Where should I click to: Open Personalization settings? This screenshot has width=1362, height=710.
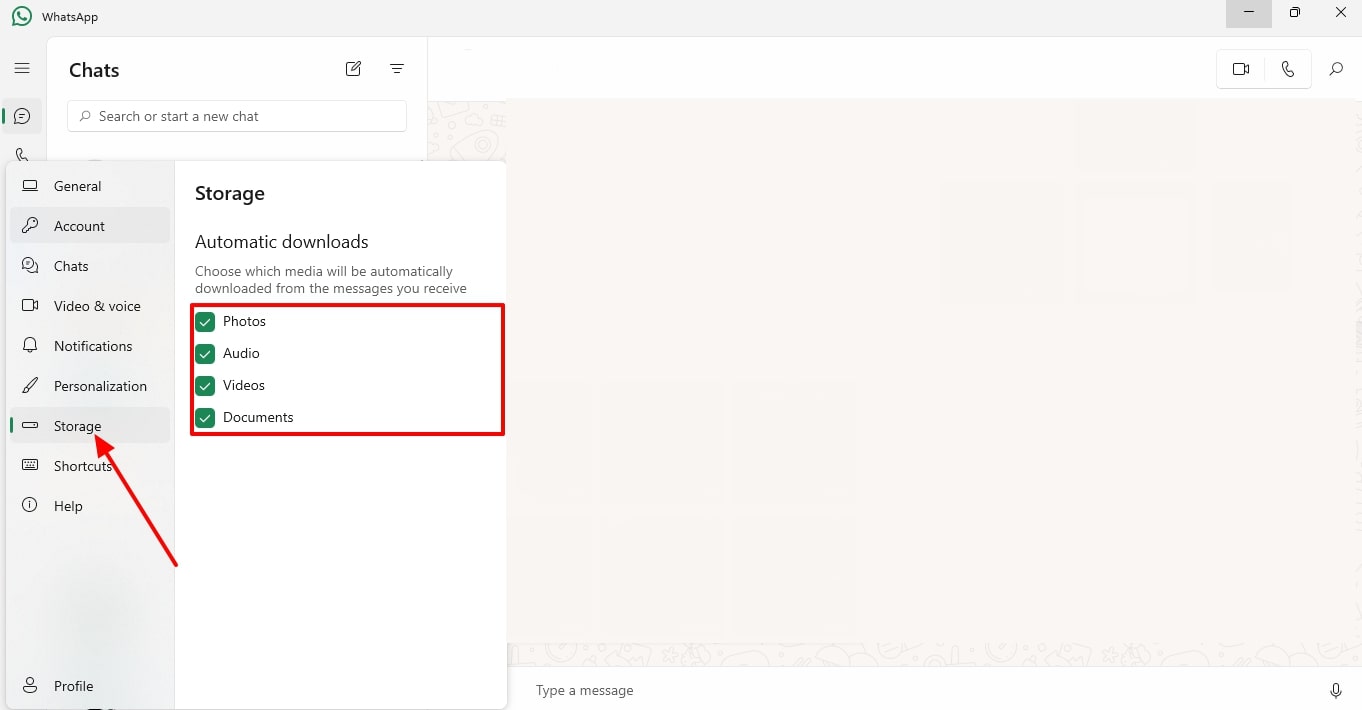point(90,386)
